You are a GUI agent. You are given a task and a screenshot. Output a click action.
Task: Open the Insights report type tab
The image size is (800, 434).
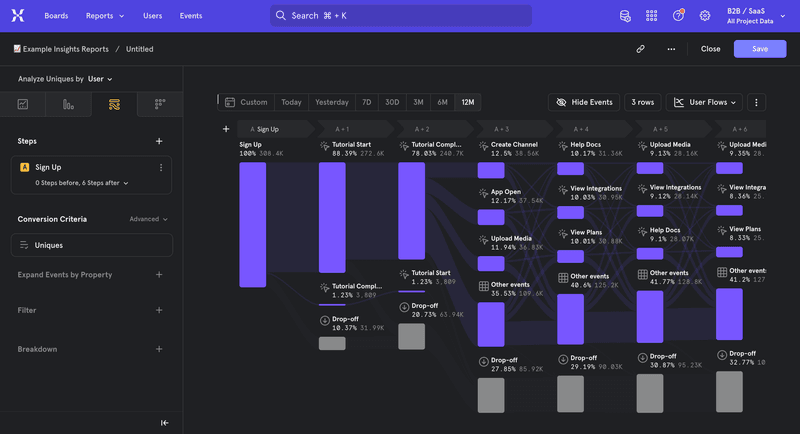22,104
